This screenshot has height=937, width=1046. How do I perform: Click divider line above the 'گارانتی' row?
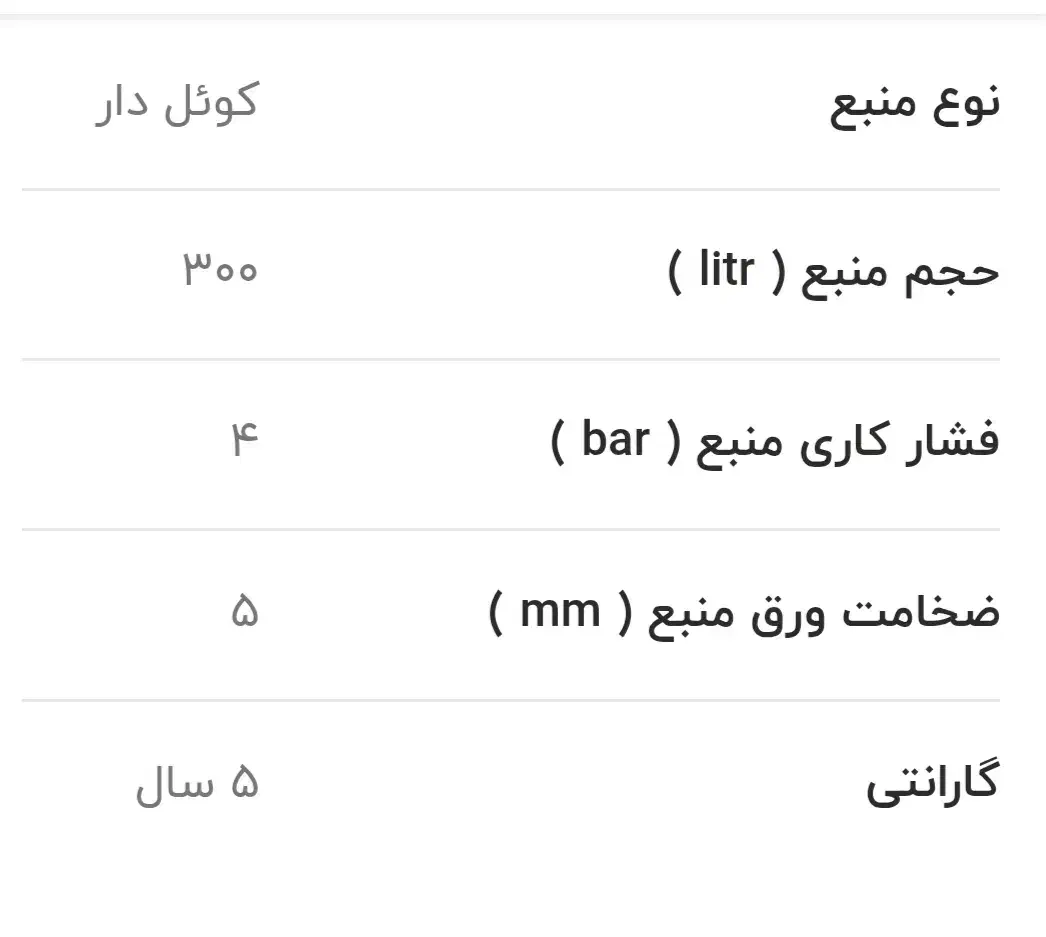[510, 701]
